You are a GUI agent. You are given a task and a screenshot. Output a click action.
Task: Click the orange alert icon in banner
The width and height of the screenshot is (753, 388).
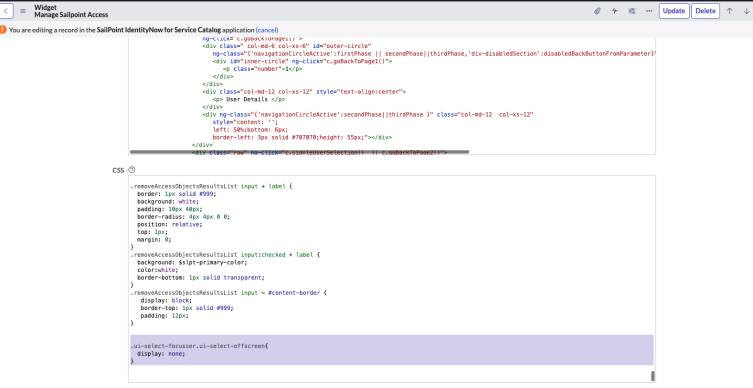(x=3, y=29)
